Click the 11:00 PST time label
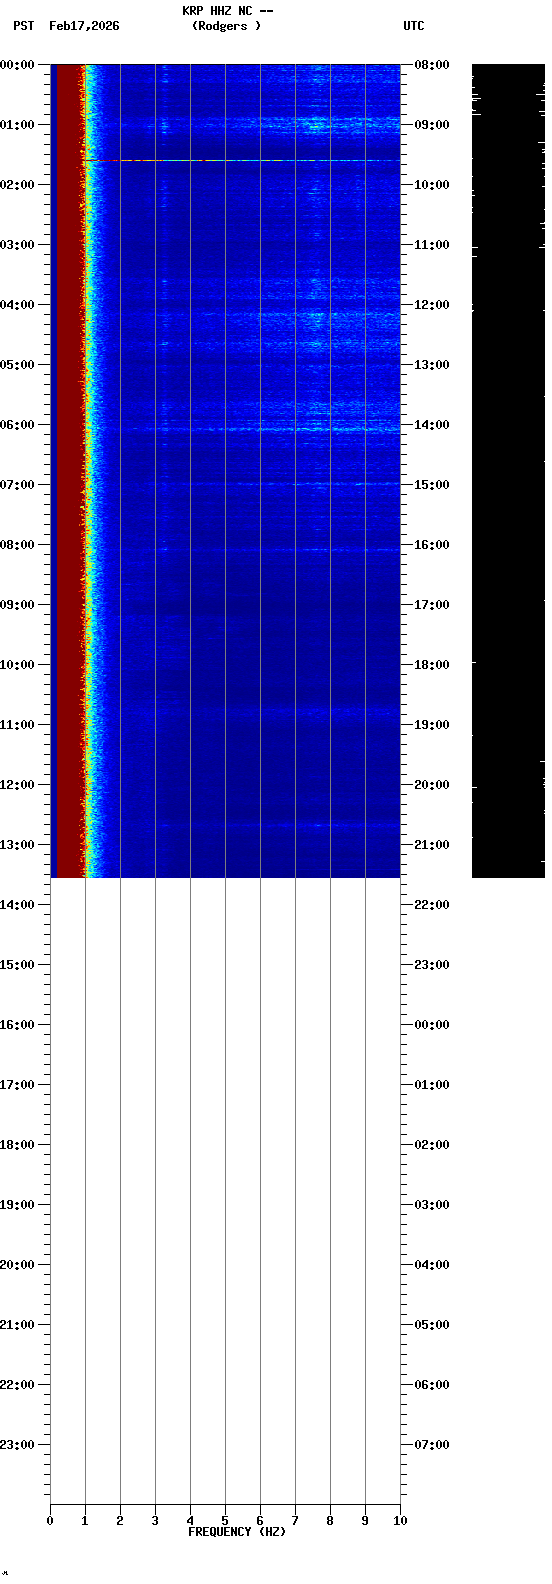The image size is (552, 1584). [x=17, y=725]
